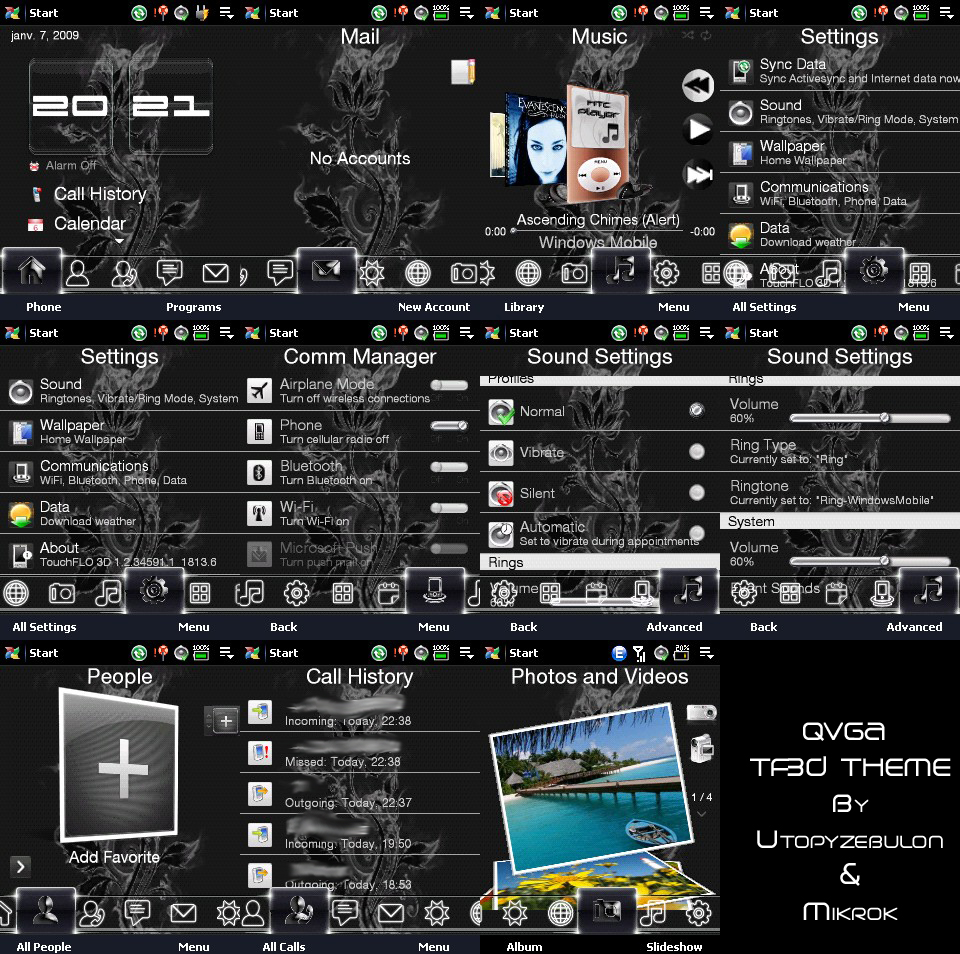Open incoming call entry Today 19:50
This screenshot has width=960, height=954.
tap(360, 835)
